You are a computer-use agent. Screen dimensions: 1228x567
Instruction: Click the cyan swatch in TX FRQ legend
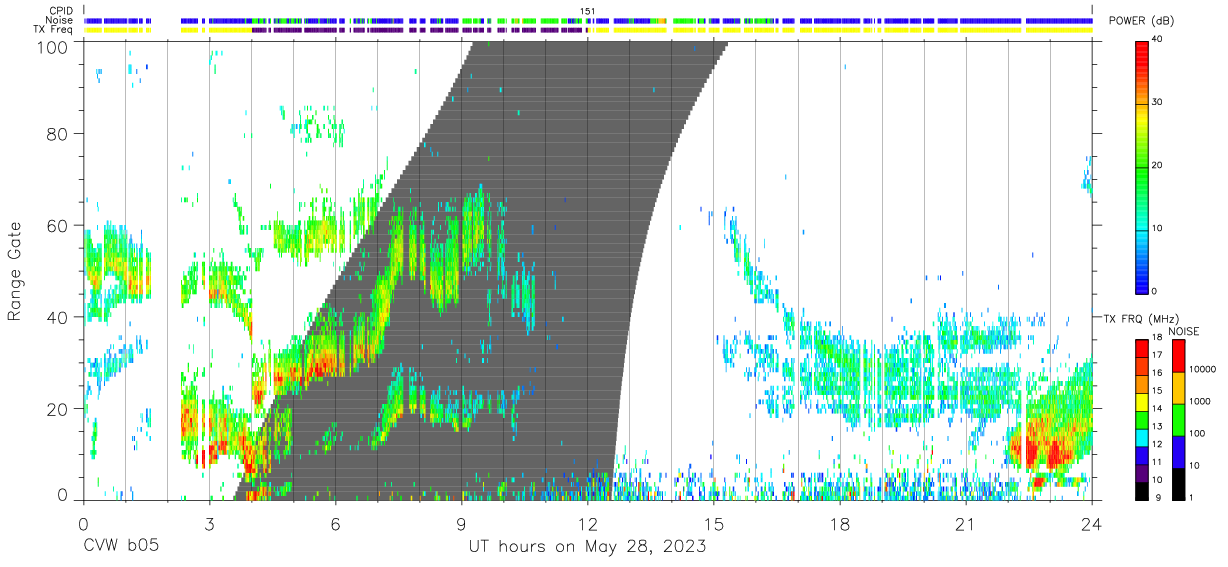[1142, 436]
